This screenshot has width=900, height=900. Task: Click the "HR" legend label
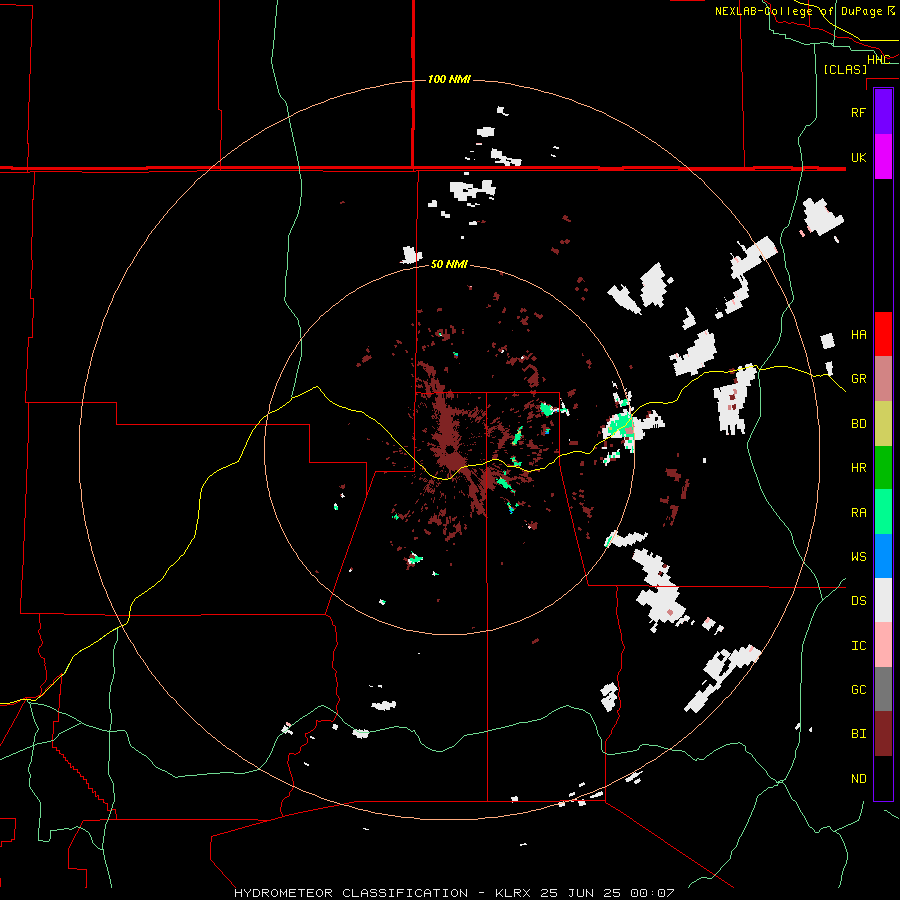tap(858, 467)
